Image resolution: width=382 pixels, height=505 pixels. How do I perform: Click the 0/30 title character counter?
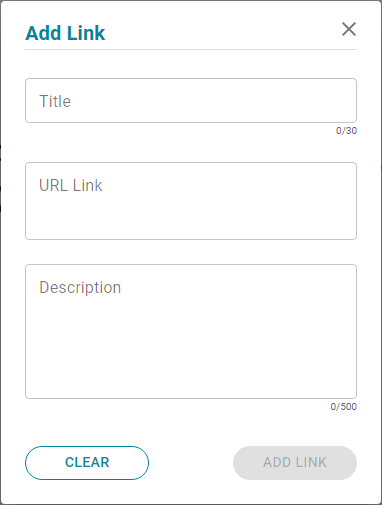tap(346, 131)
